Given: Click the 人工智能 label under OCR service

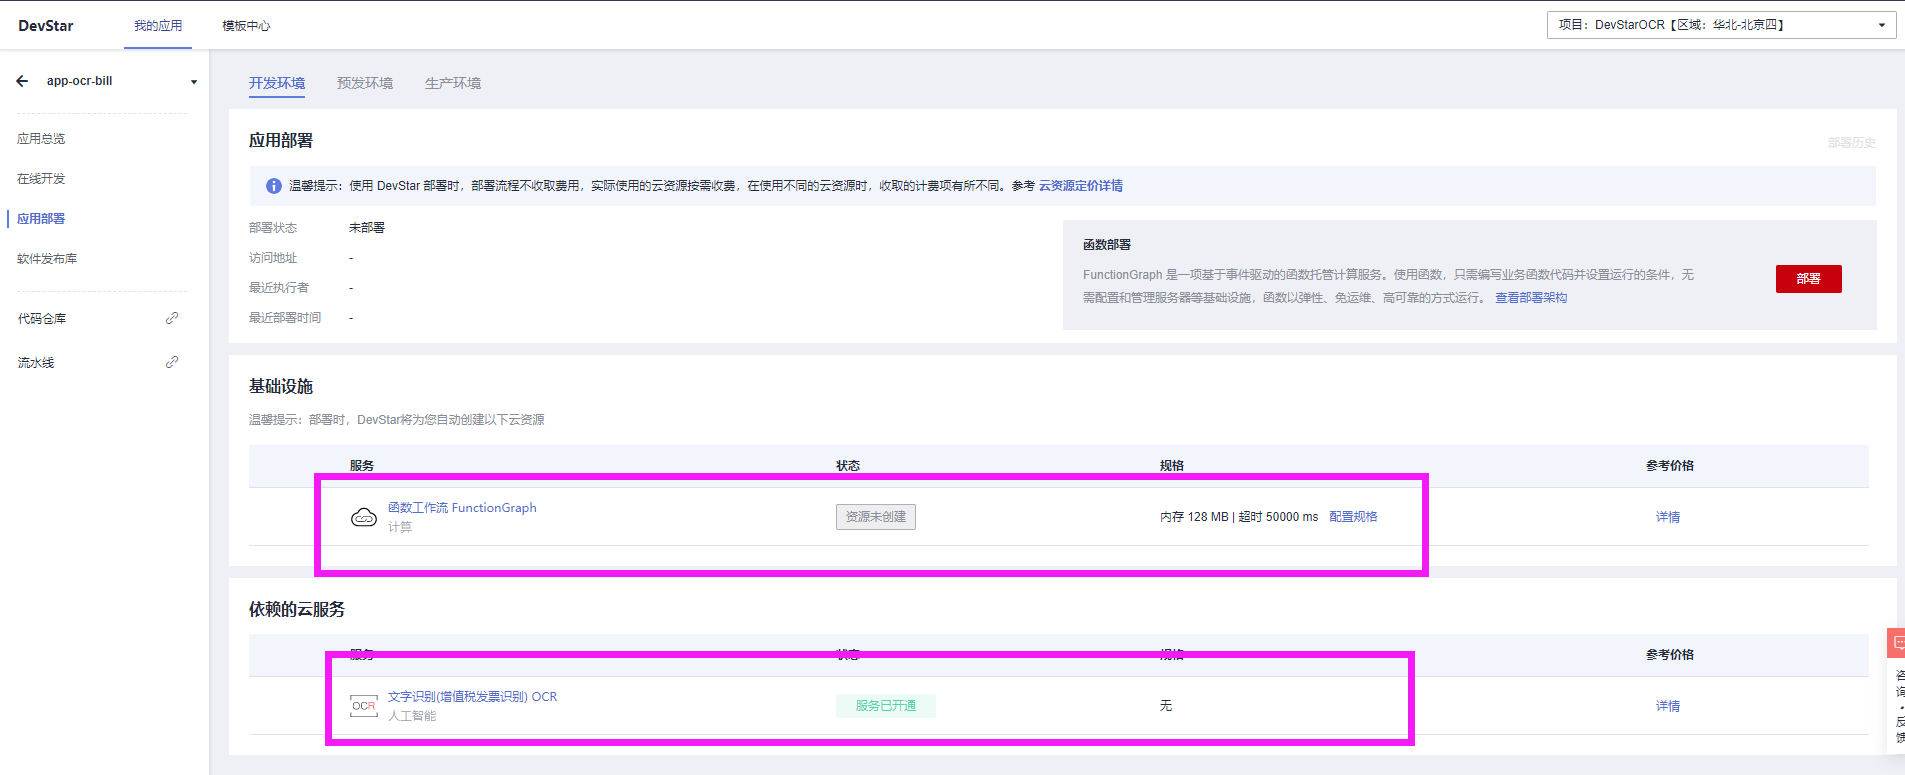Looking at the screenshot, I should [412, 716].
